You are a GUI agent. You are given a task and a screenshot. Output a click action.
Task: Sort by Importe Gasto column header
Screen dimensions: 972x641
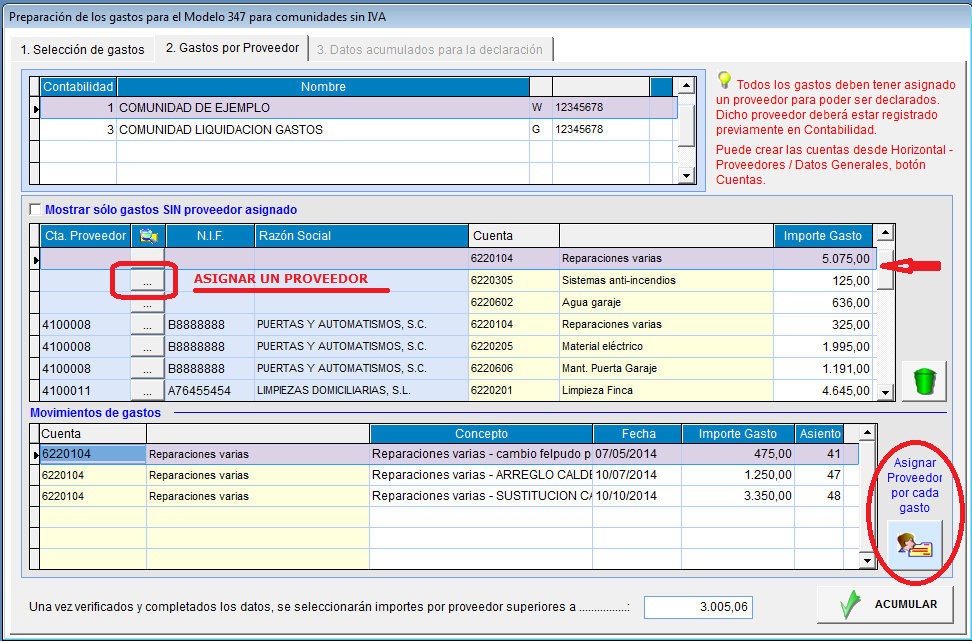823,236
